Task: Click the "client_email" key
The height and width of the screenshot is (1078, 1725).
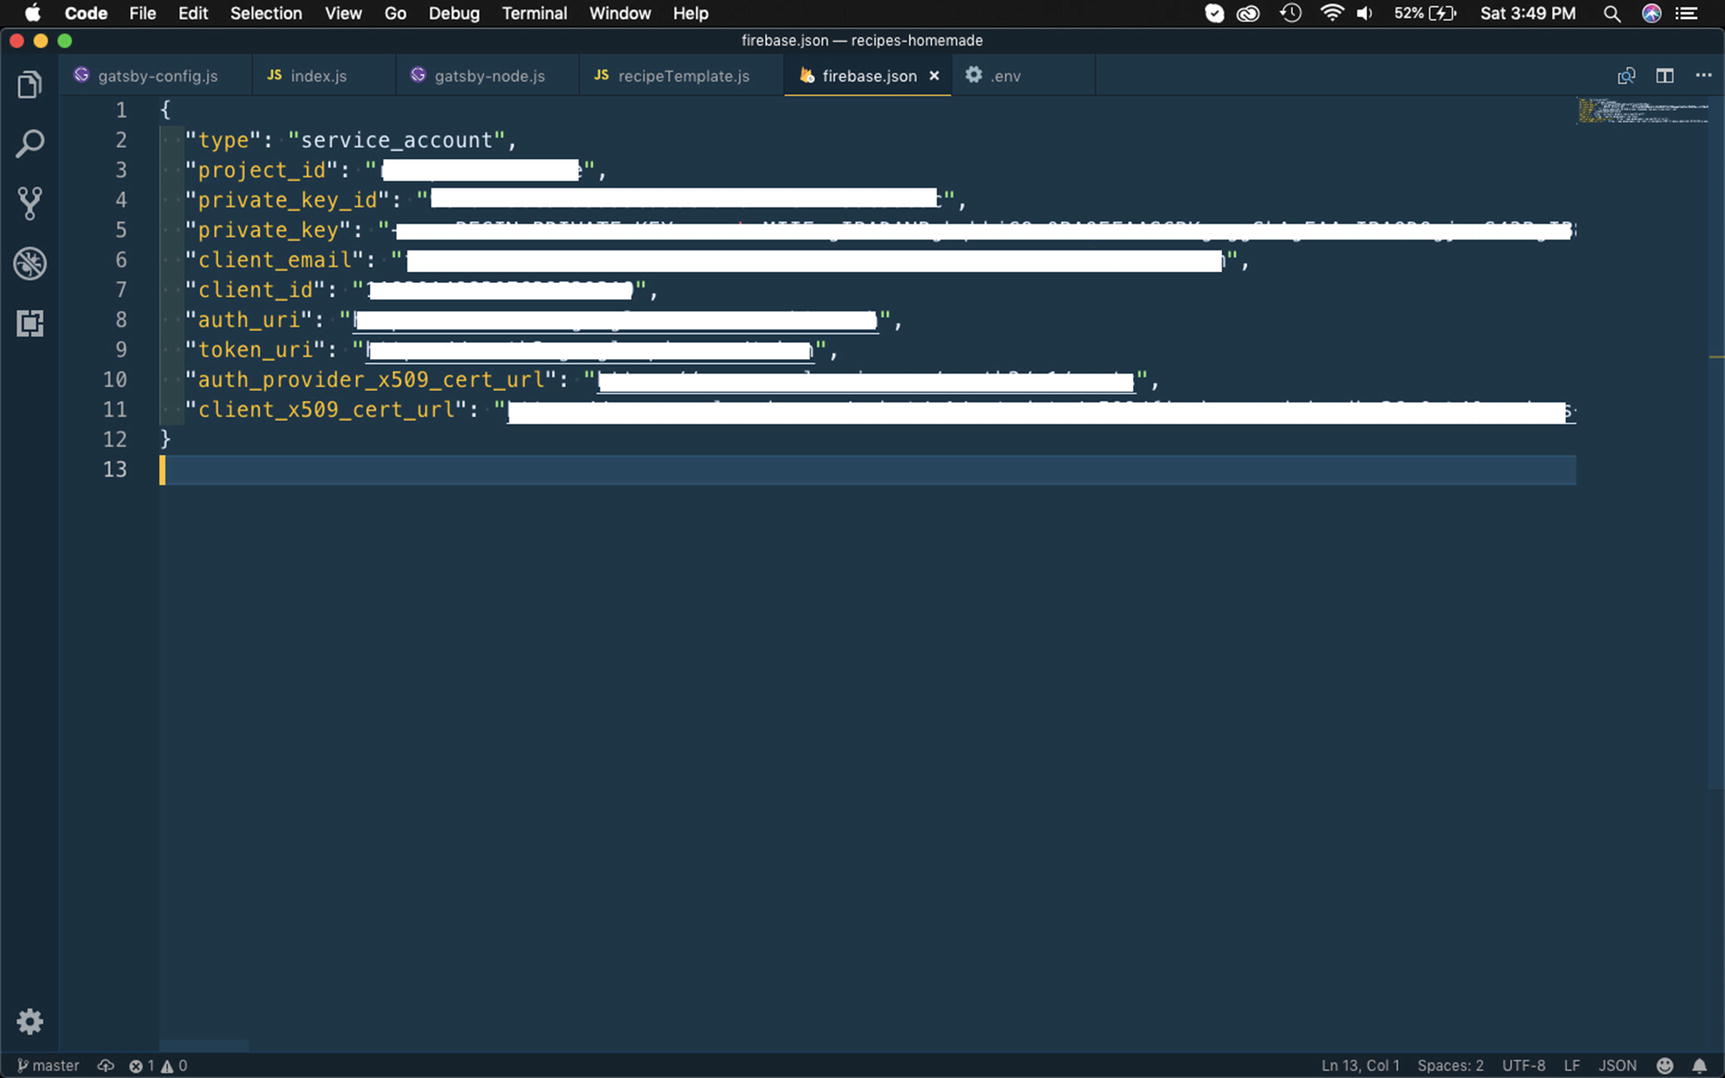Action: pos(275,260)
